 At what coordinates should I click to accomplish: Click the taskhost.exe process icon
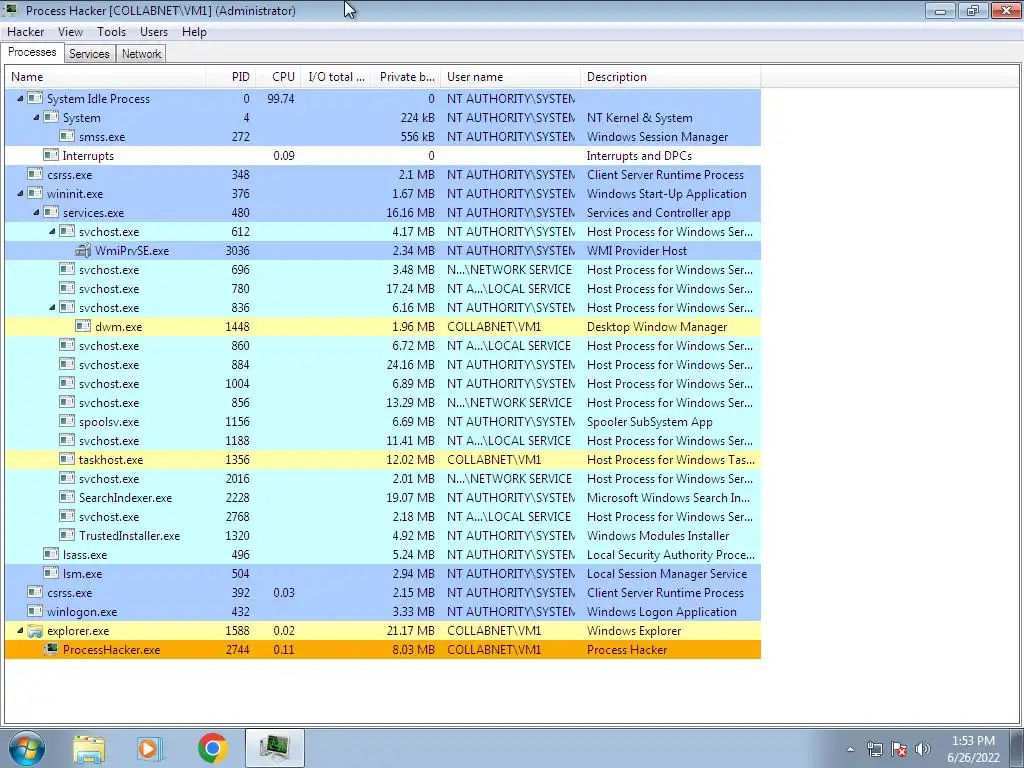click(x=67, y=459)
